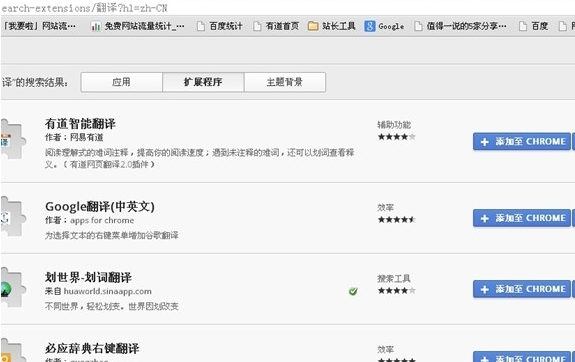This screenshot has width=575, height=362.
Task: Click the 搜索工具 category label
Action: pyautogui.click(x=394, y=278)
